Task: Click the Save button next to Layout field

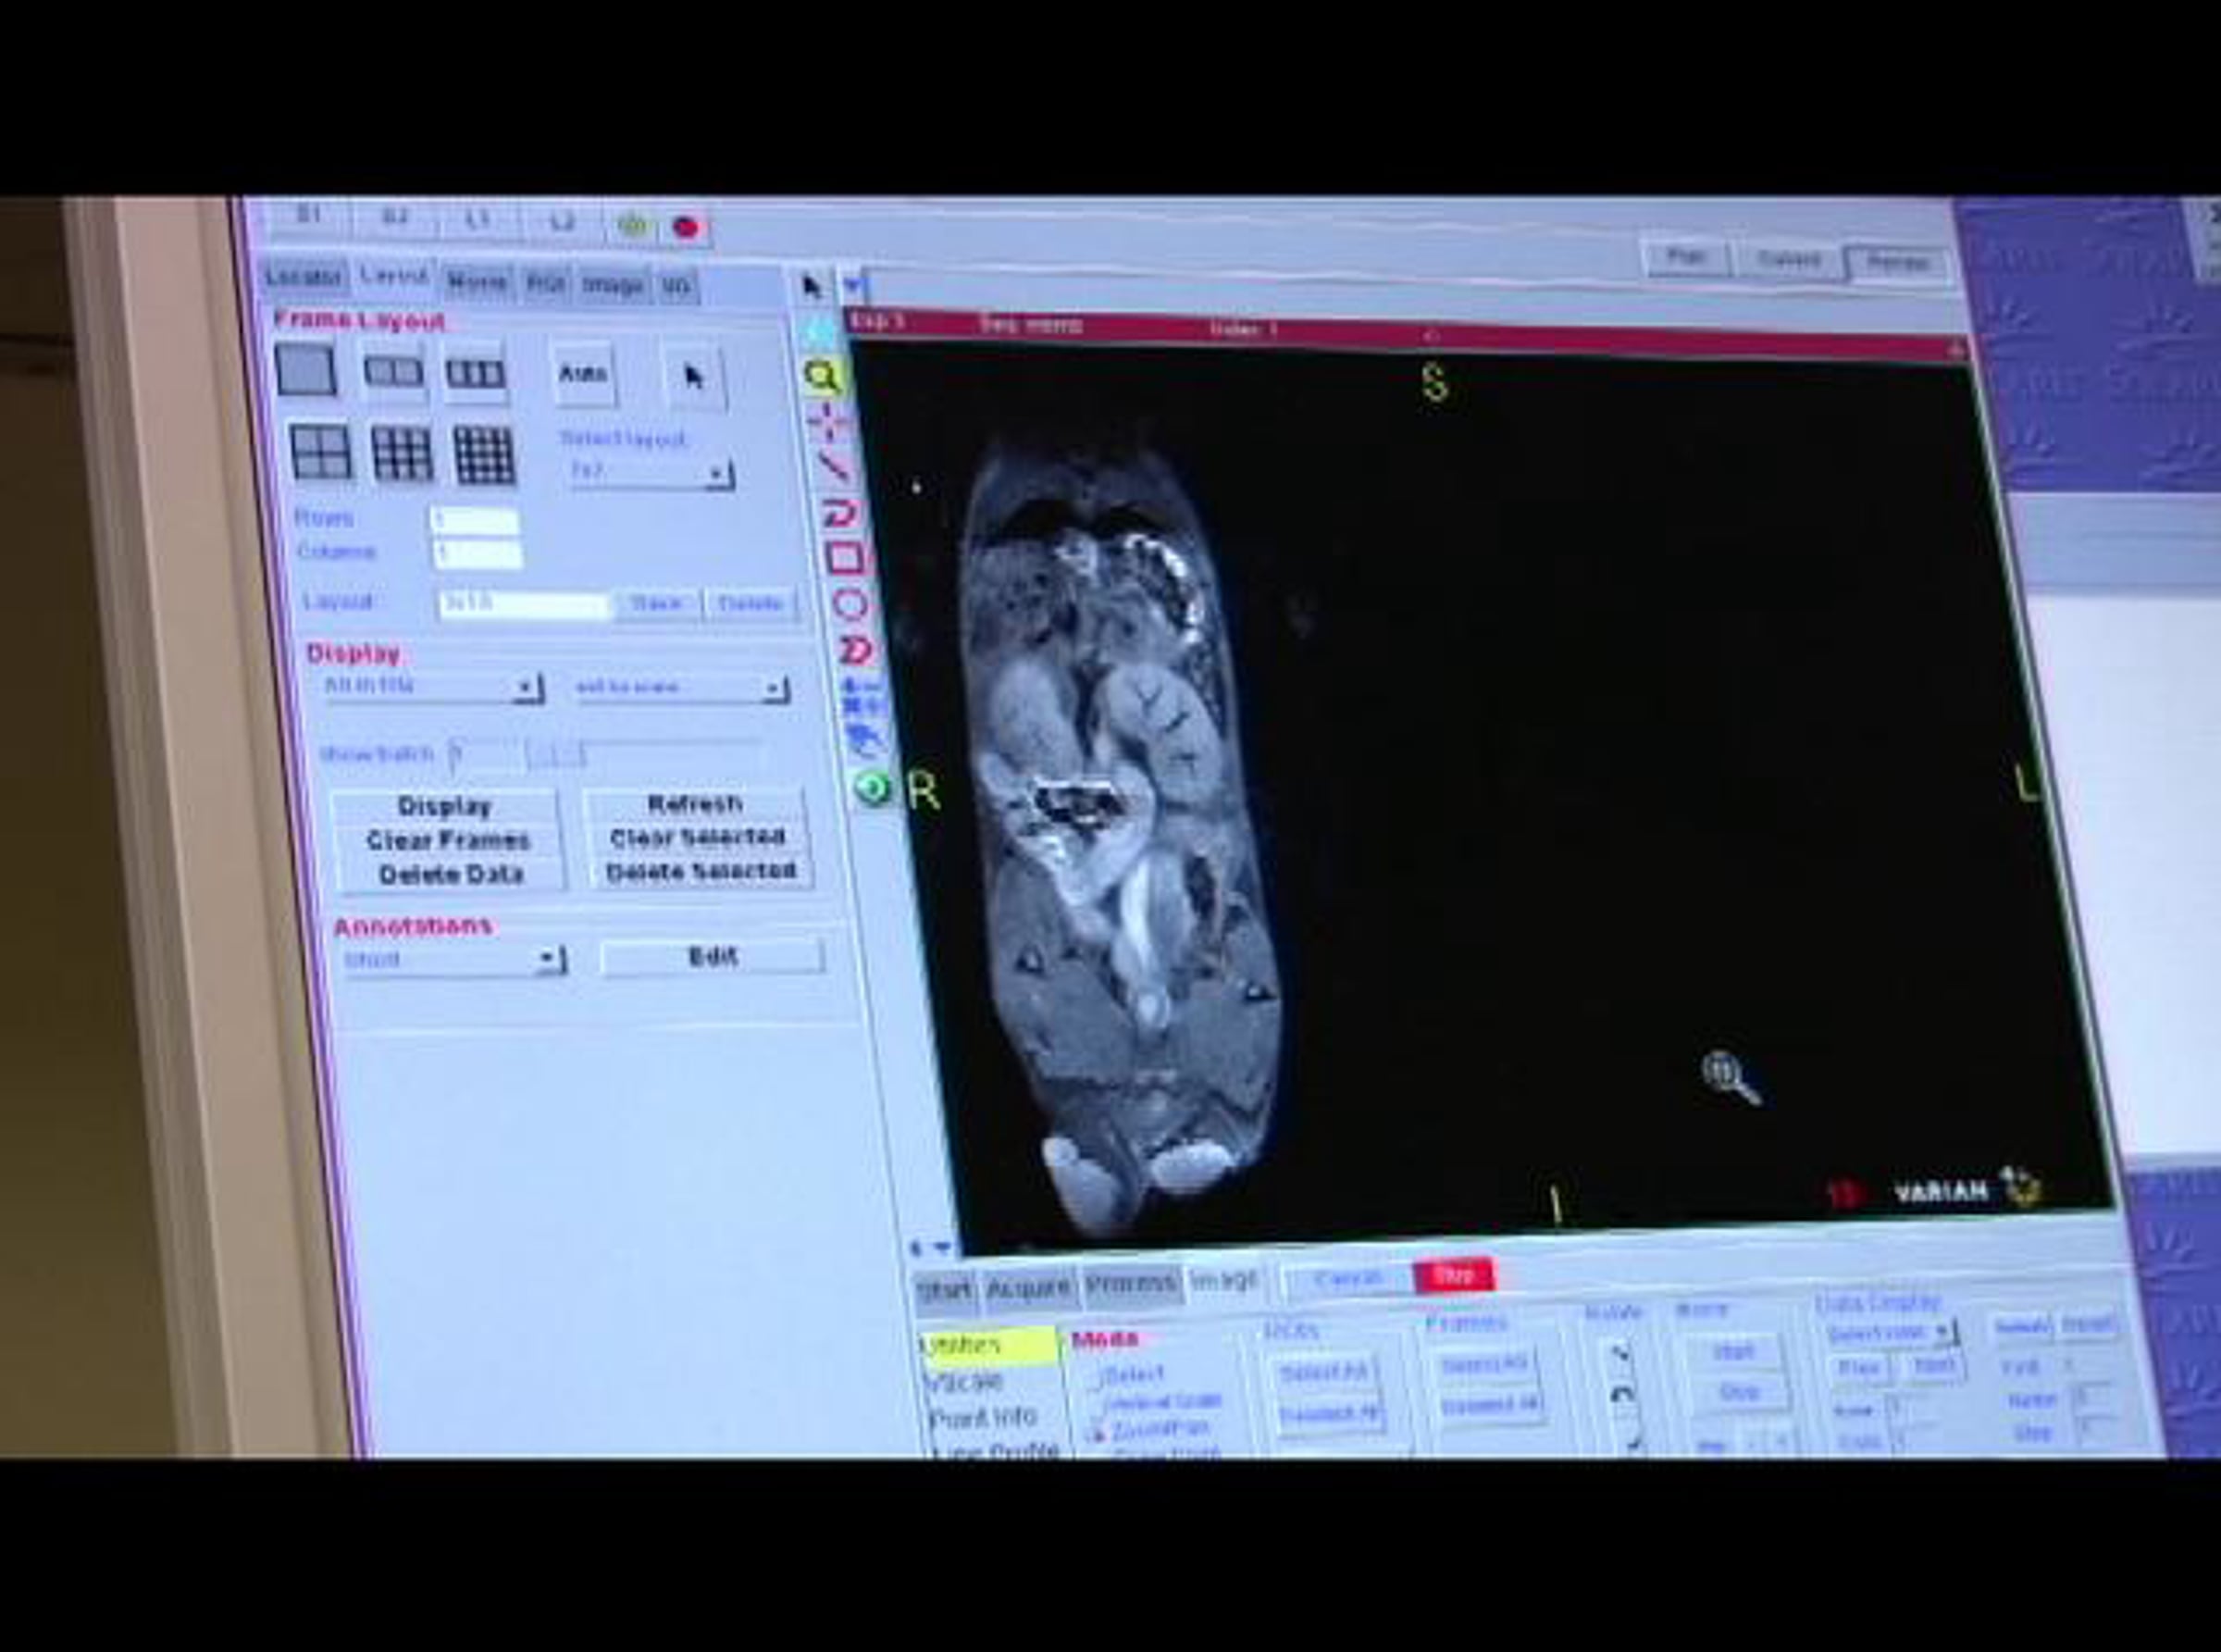Action: point(656,603)
